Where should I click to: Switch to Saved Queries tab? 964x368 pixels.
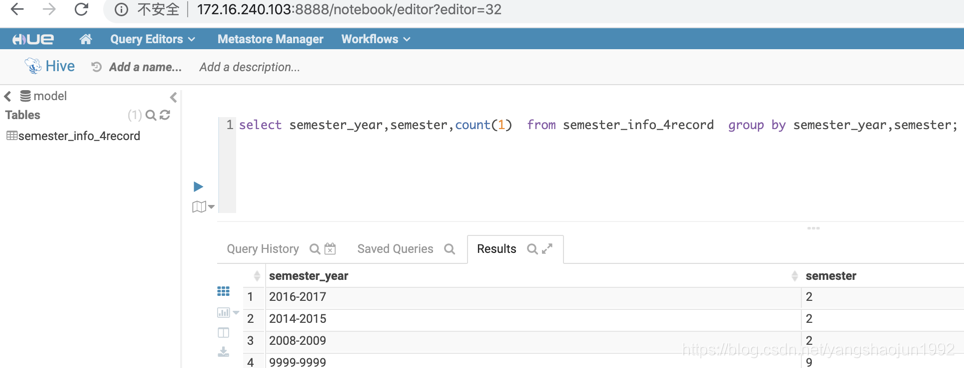tap(395, 249)
